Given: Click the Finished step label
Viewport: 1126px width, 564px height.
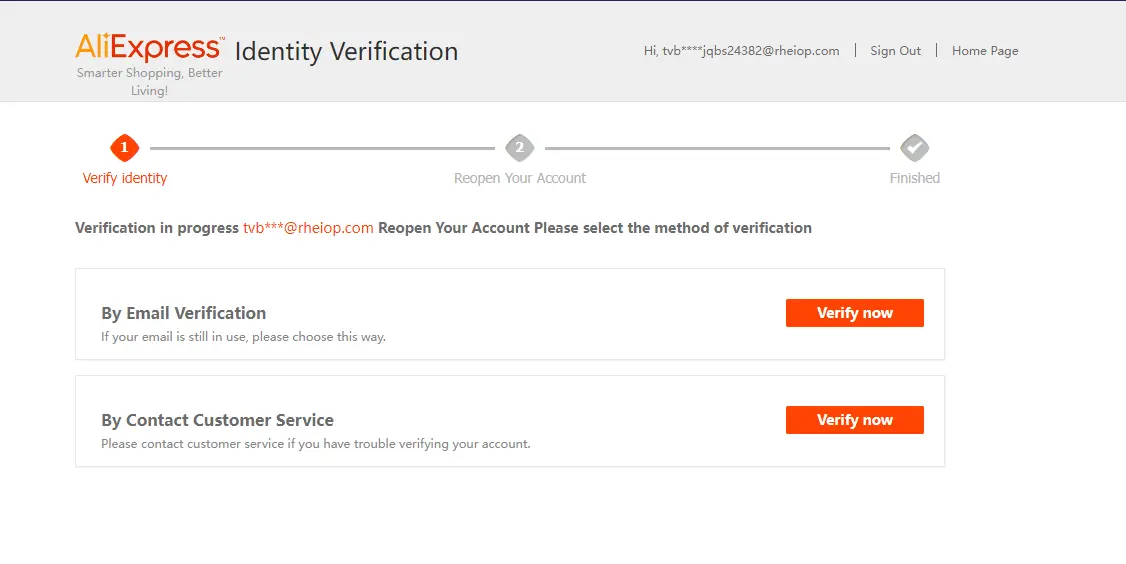Looking at the screenshot, I should click(915, 178).
